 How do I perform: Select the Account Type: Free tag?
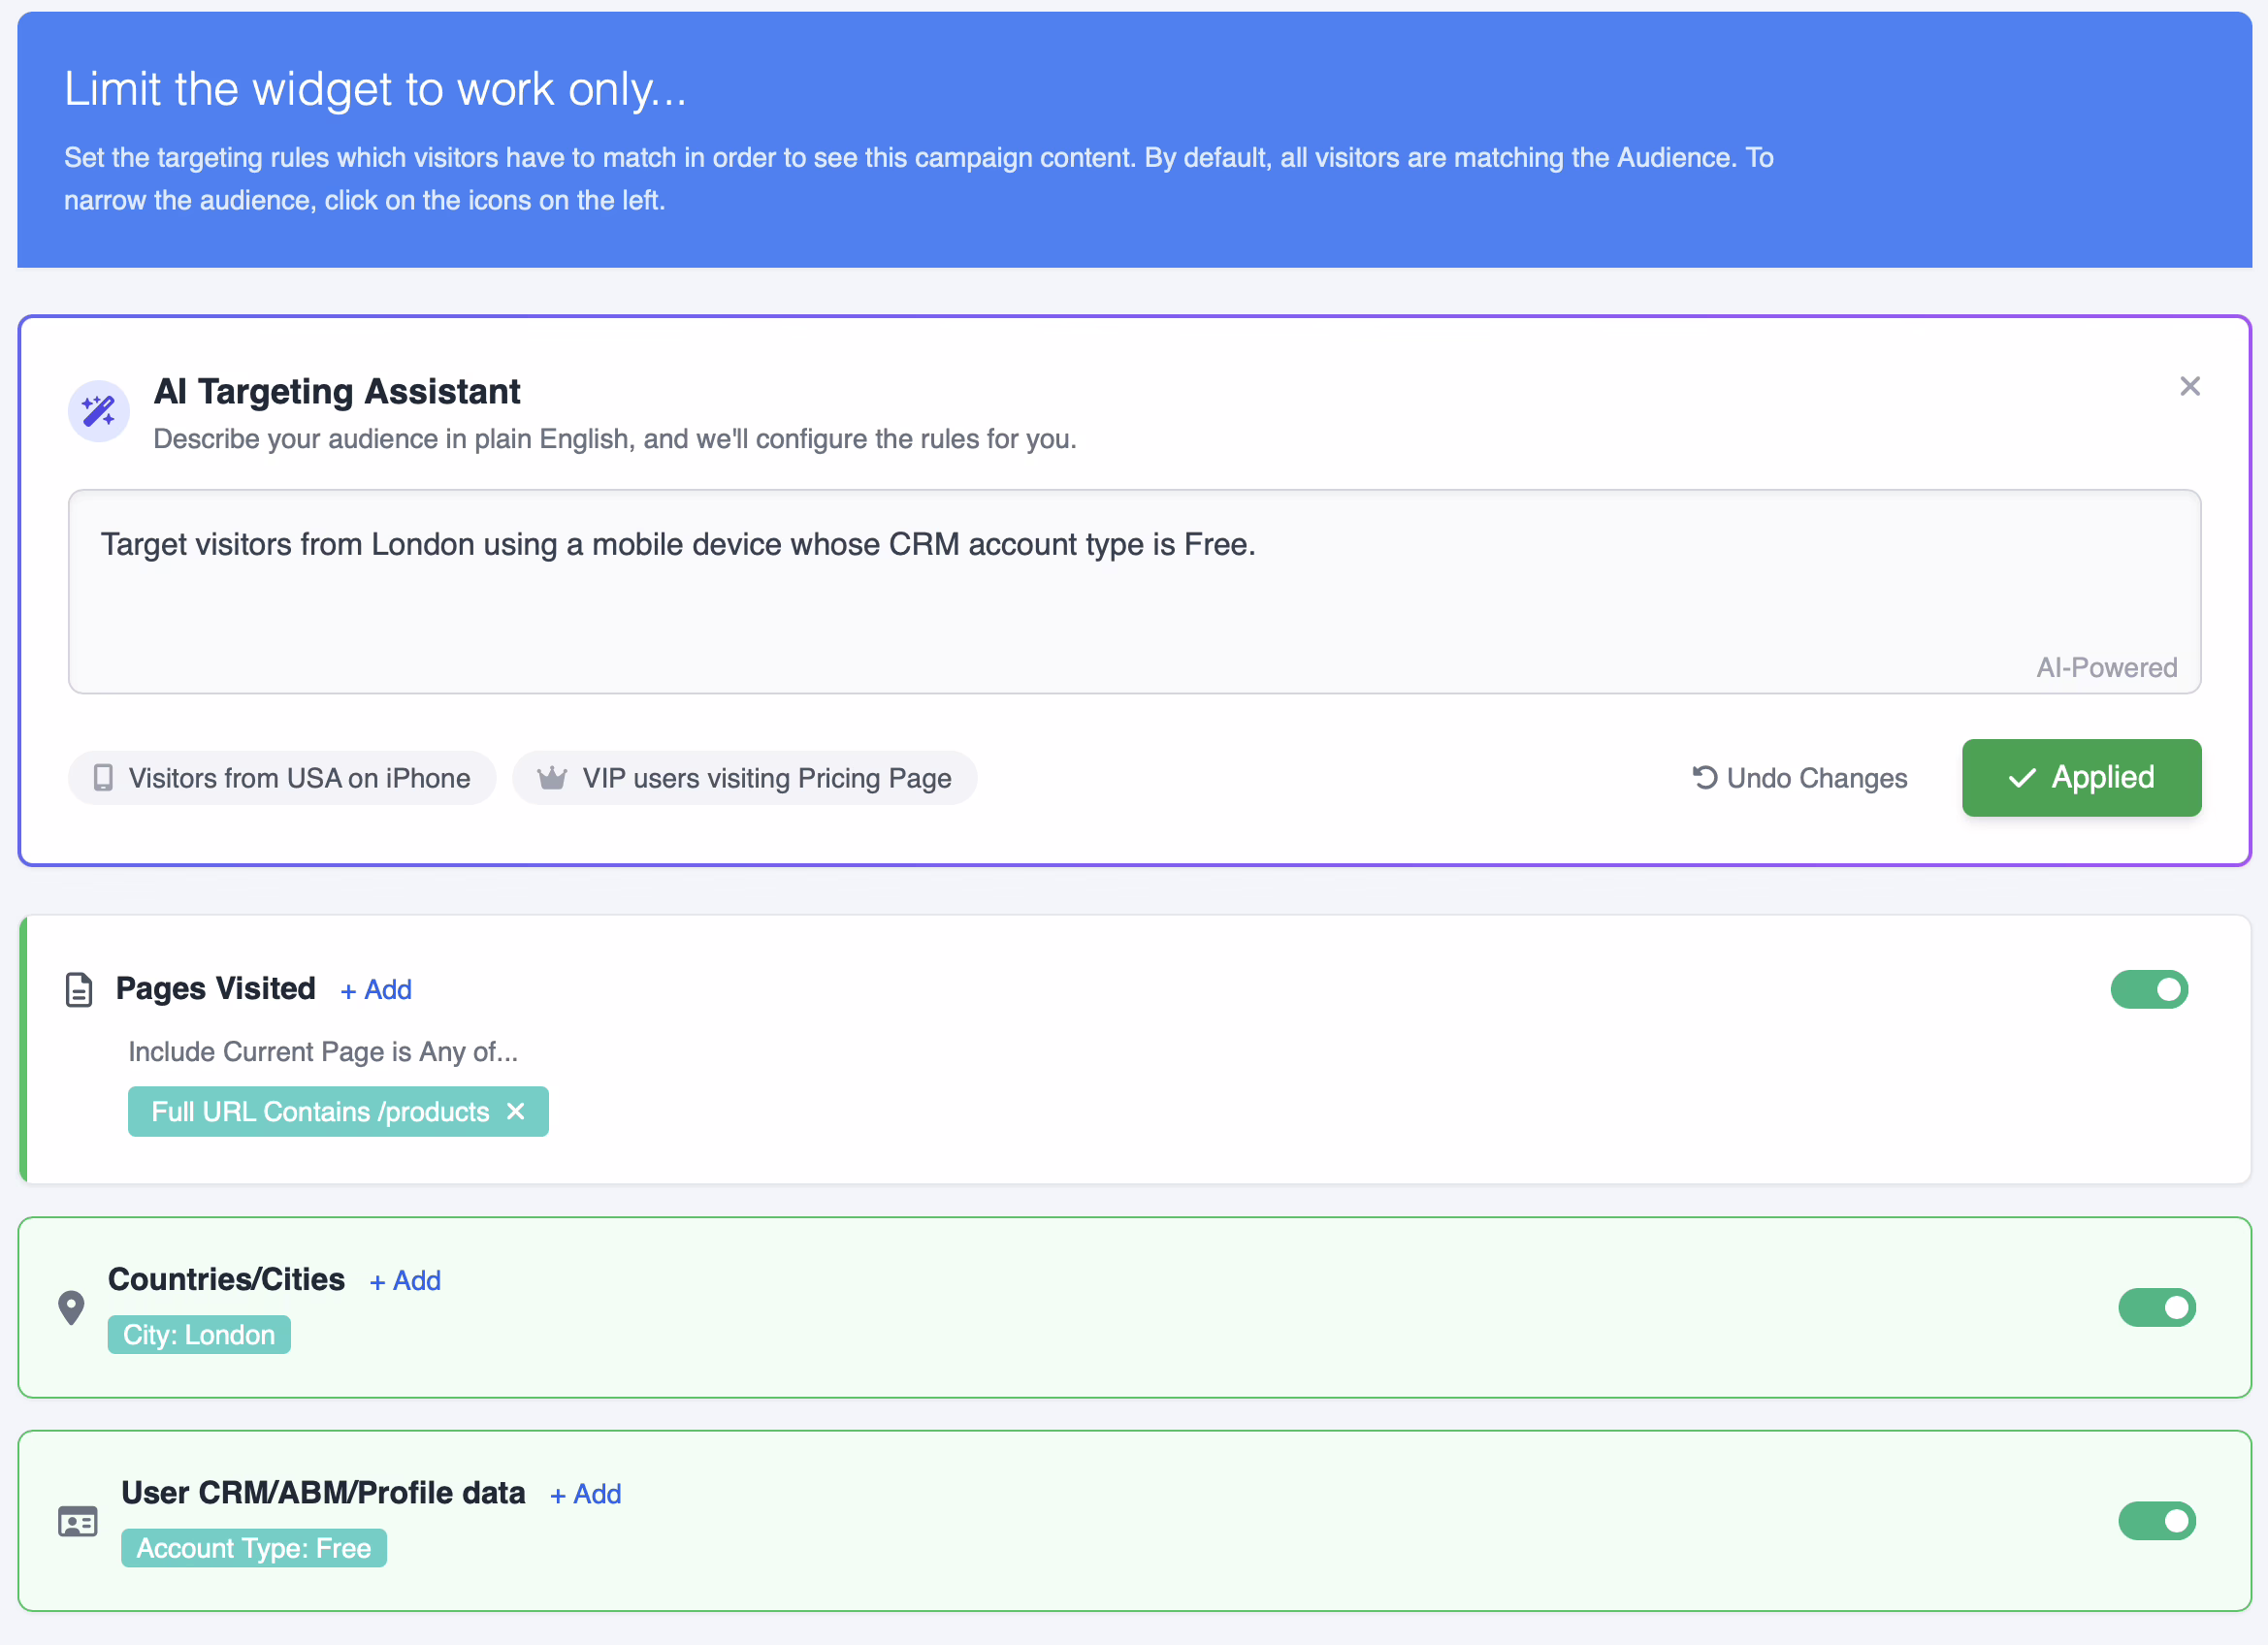pos(254,1548)
